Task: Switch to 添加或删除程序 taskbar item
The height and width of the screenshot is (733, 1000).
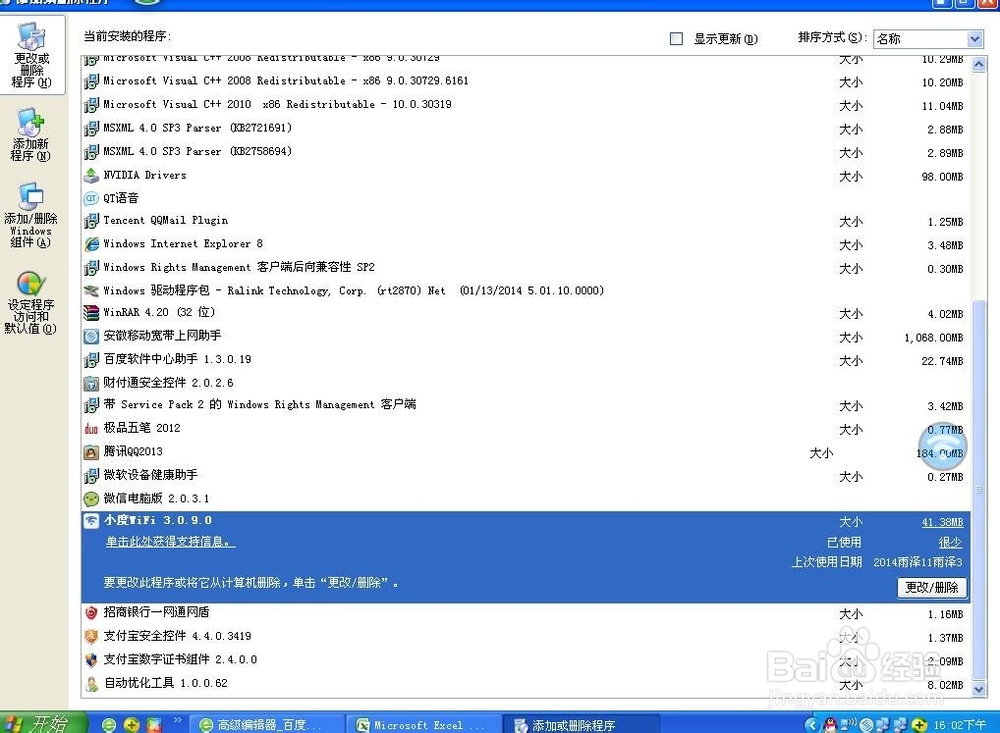Action: pyautogui.click(x=580, y=725)
